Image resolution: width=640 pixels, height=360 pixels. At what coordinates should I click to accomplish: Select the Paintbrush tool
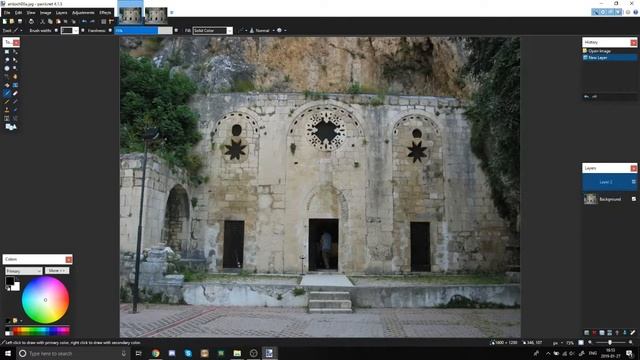click(7, 93)
